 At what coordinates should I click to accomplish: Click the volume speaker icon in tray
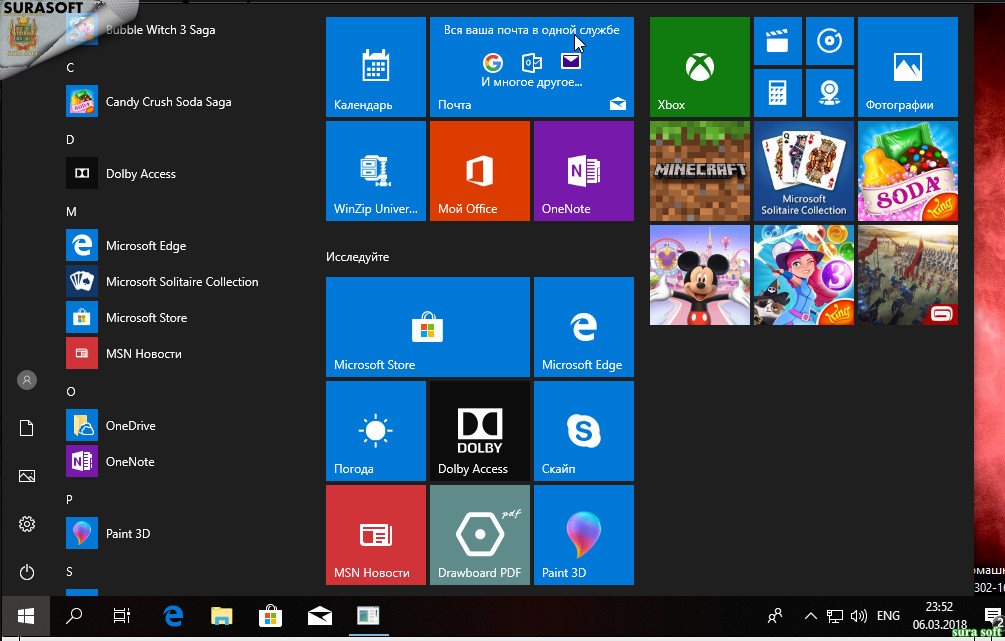[x=857, y=616]
